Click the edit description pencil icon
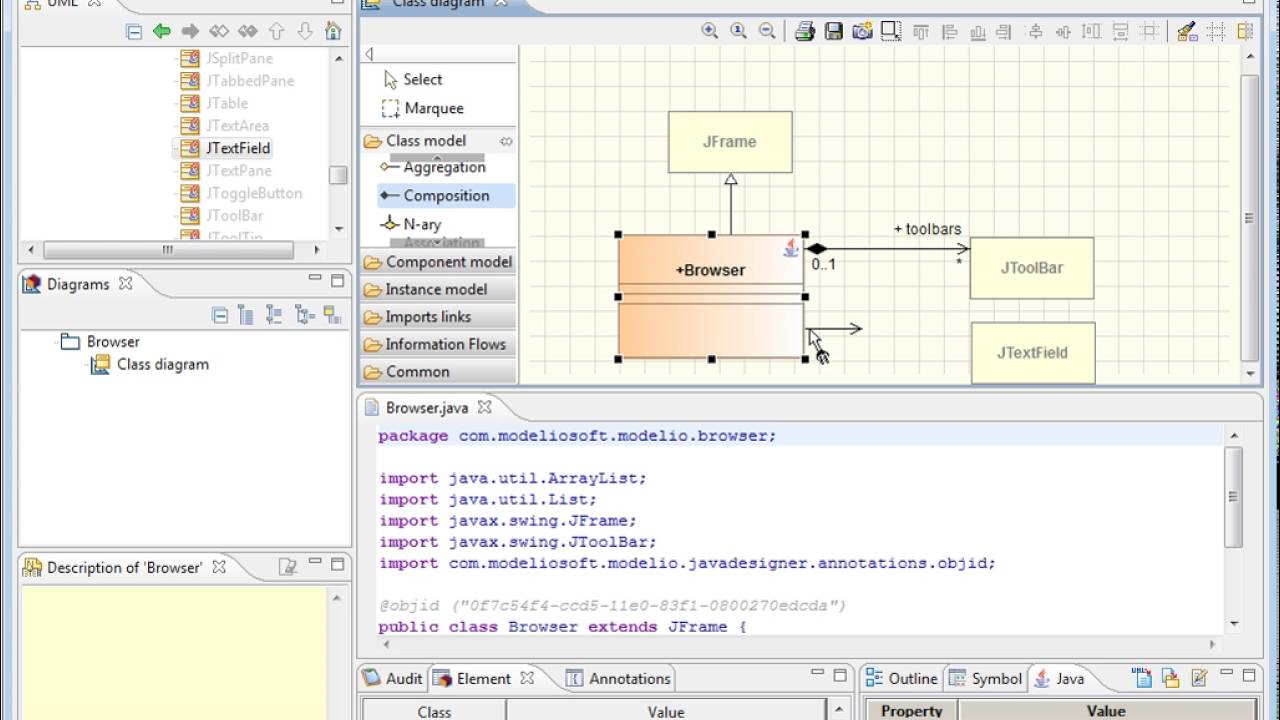 [288, 567]
